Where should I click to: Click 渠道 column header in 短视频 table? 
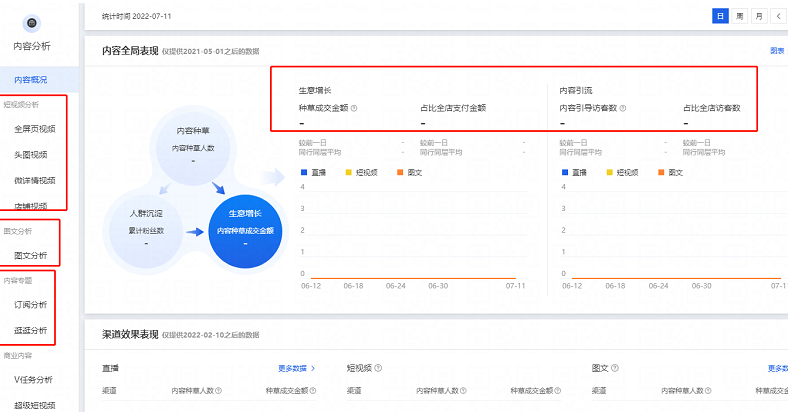pos(354,391)
